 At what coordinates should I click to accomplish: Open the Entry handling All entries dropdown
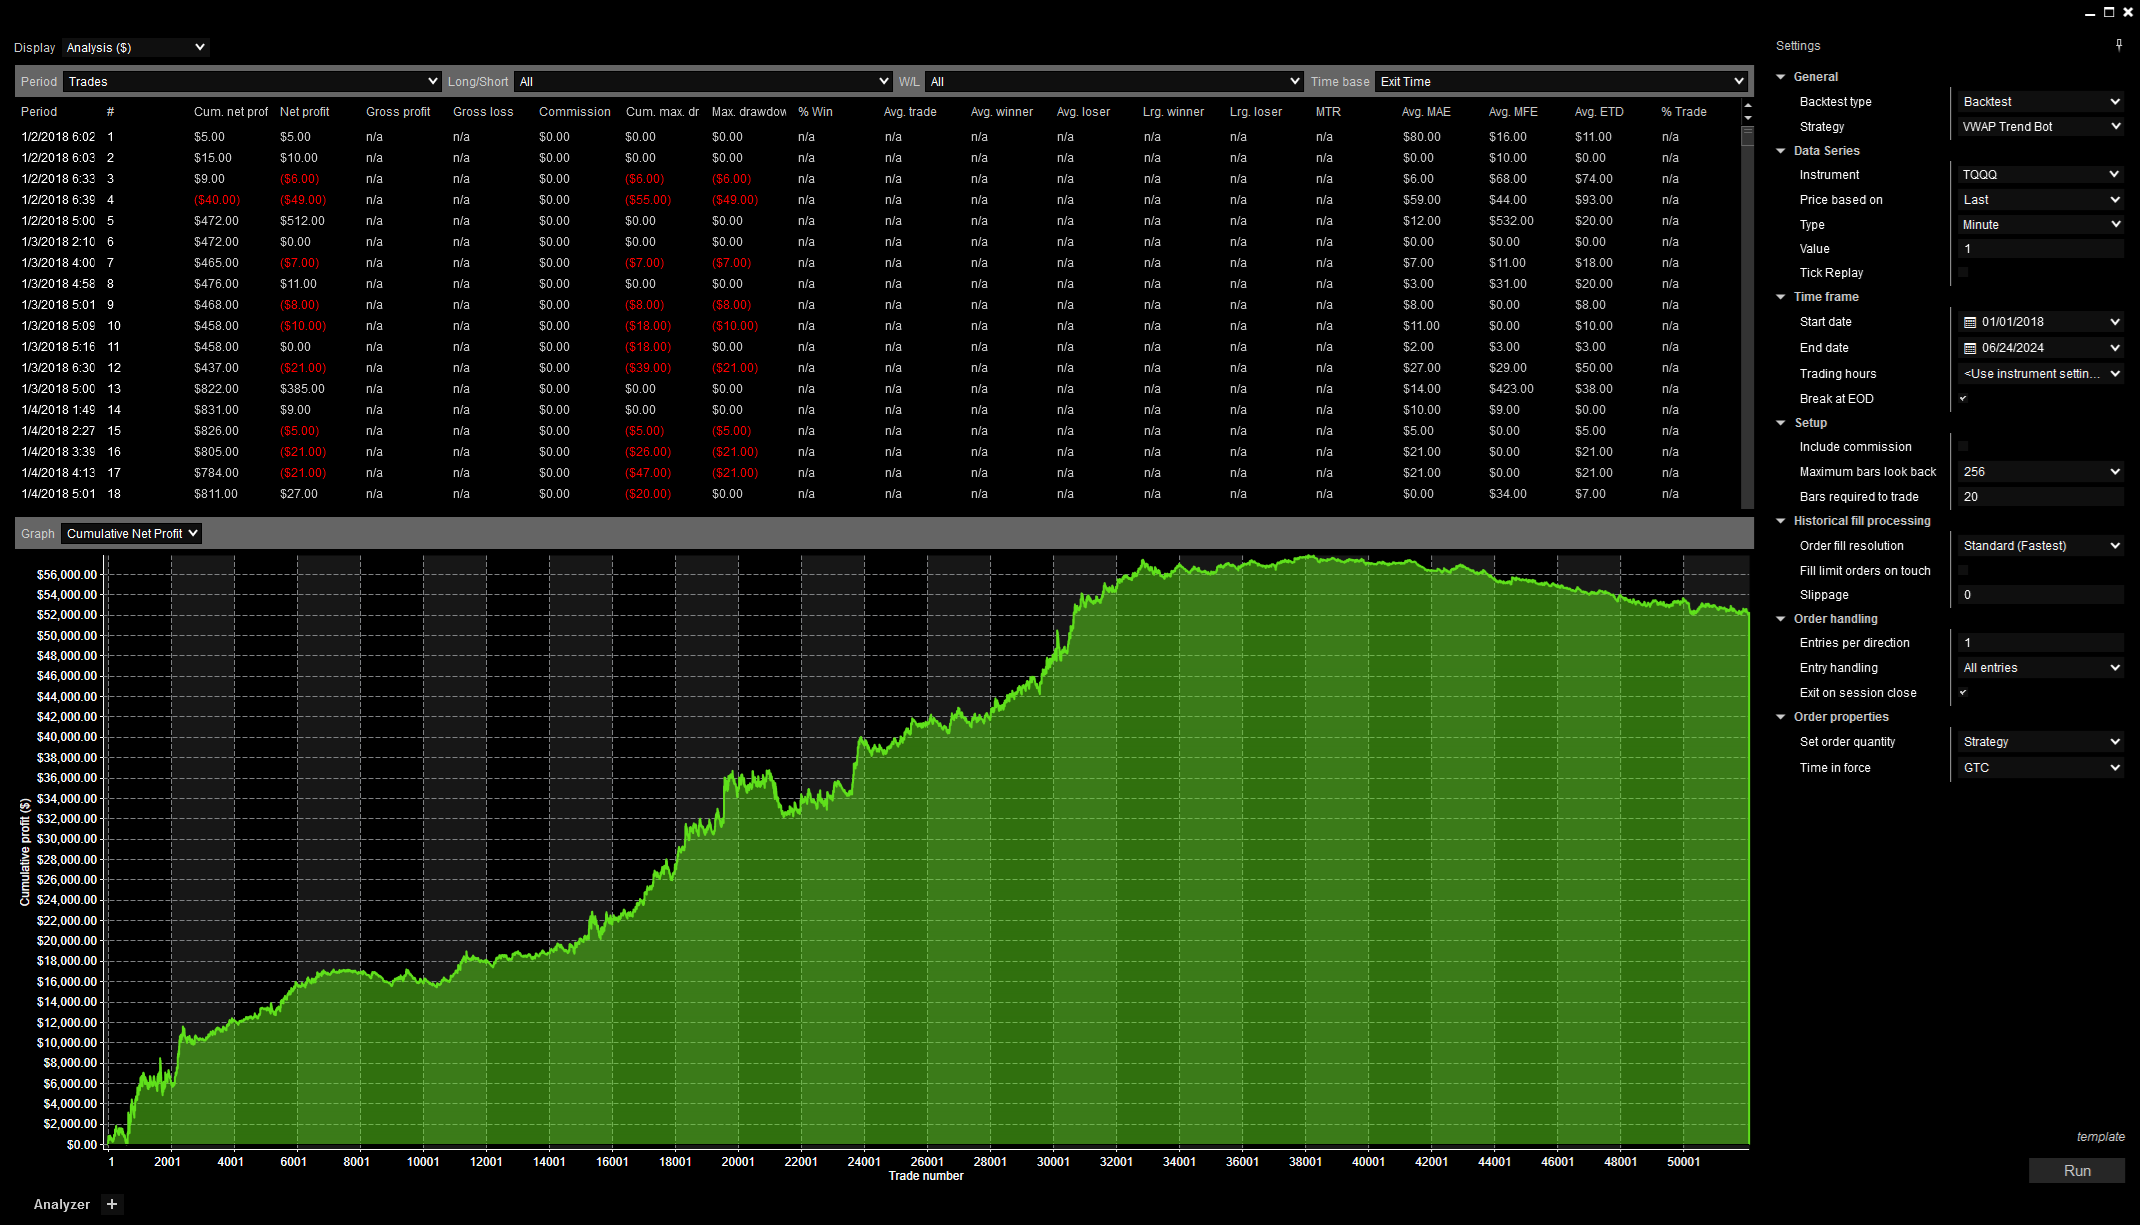tap(2040, 667)
